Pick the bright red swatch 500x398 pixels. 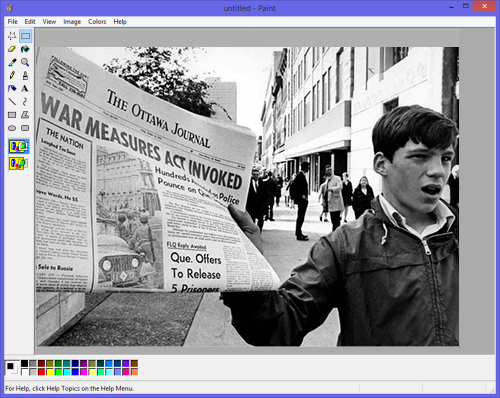(41, 372)
